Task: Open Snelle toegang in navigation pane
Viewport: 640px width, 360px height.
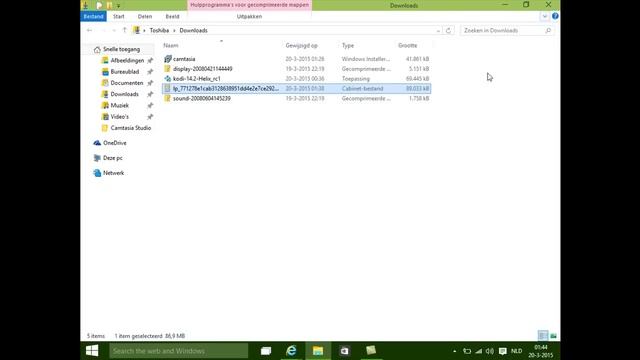Action: tap(121, 49)
